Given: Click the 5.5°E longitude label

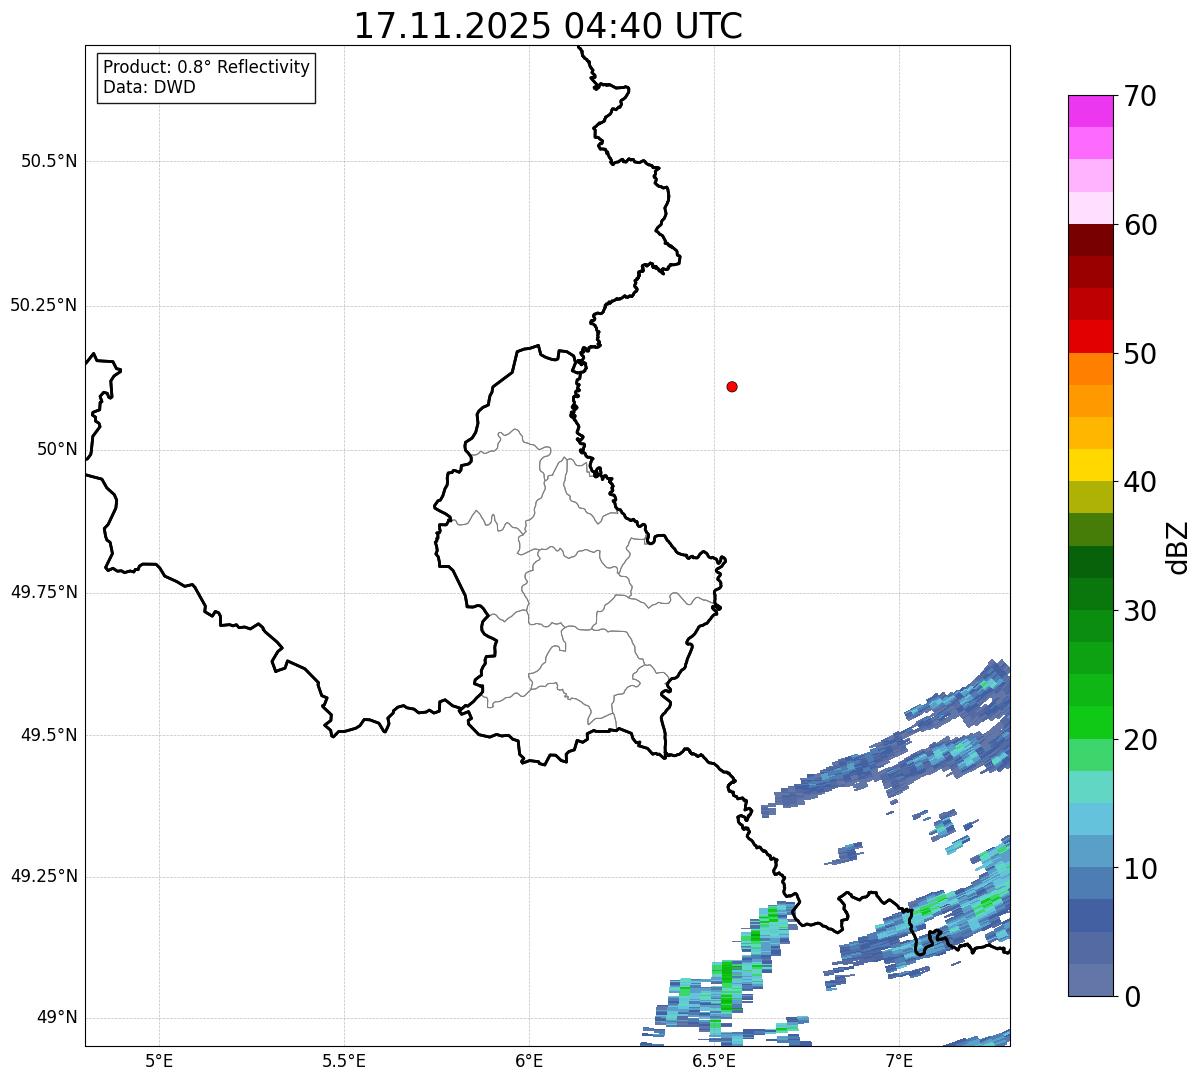Looking at the screenshot, I should (344, 1060).
